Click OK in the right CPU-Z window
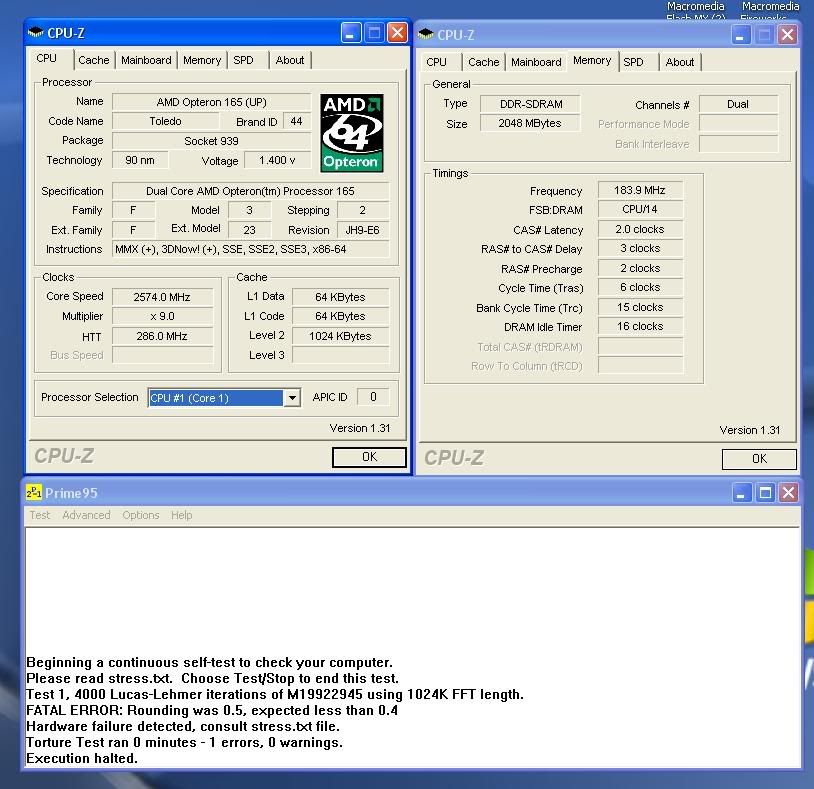 click(759, 459)
